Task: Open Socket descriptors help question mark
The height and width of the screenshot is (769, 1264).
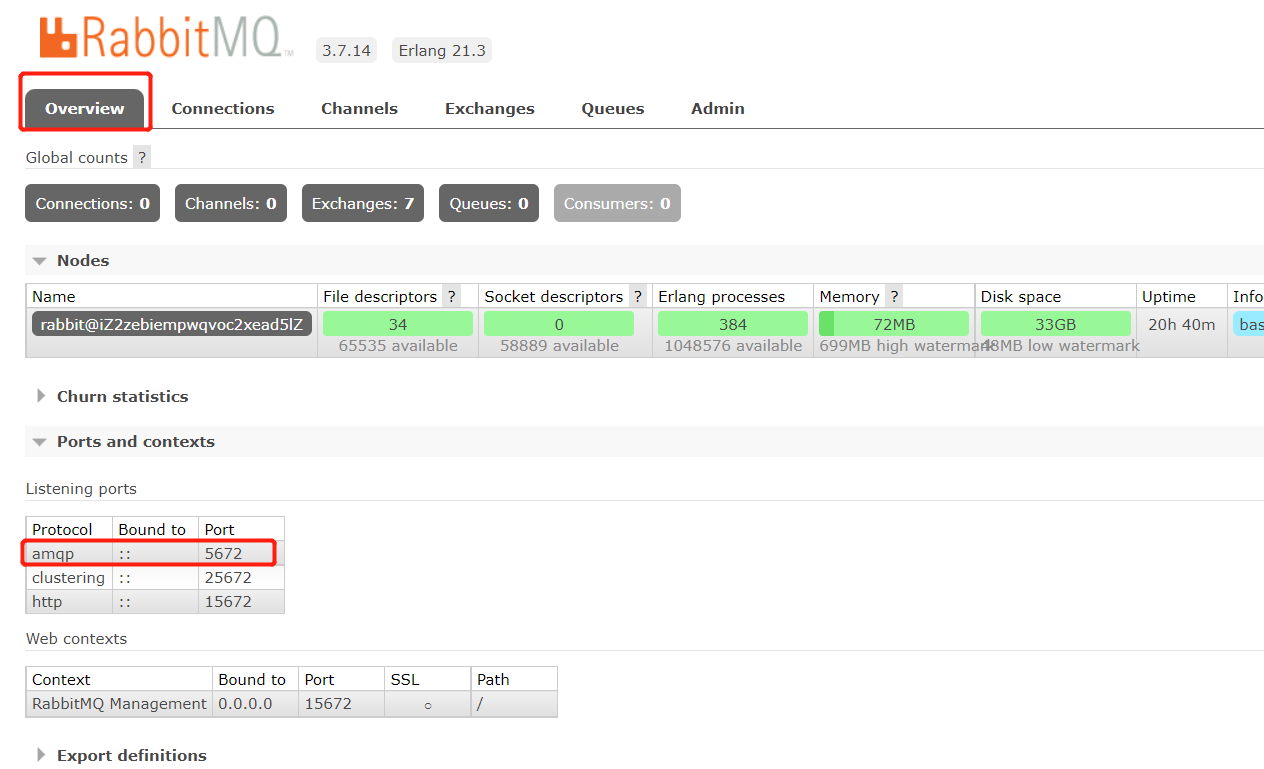Action: pyautogui.click(x=638, y=297)
